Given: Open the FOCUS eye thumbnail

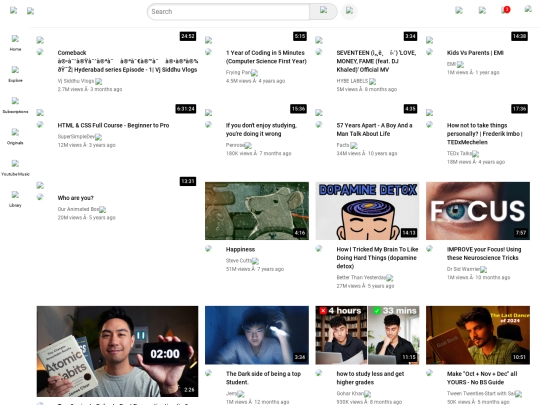Looking at the screenshot, I should pyautogui.click(x=478, y=211).
